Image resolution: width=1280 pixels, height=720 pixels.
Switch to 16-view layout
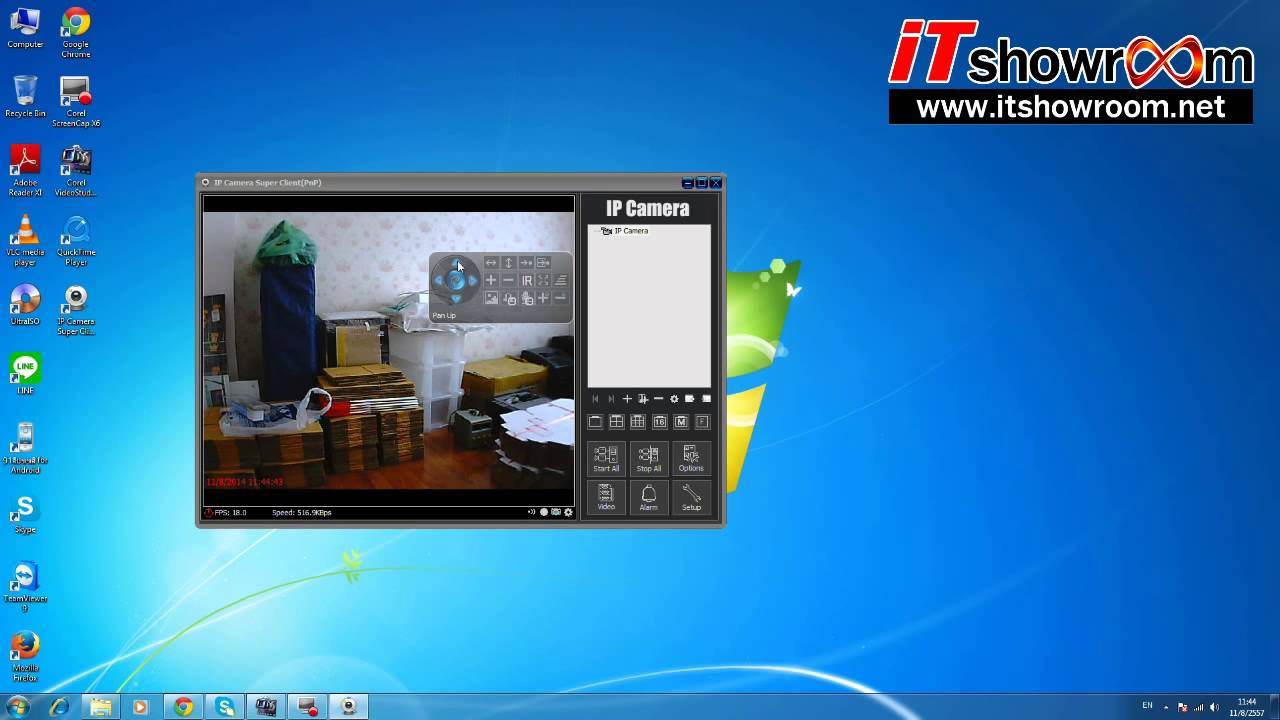pyautogui.click(x=660, y=422)
